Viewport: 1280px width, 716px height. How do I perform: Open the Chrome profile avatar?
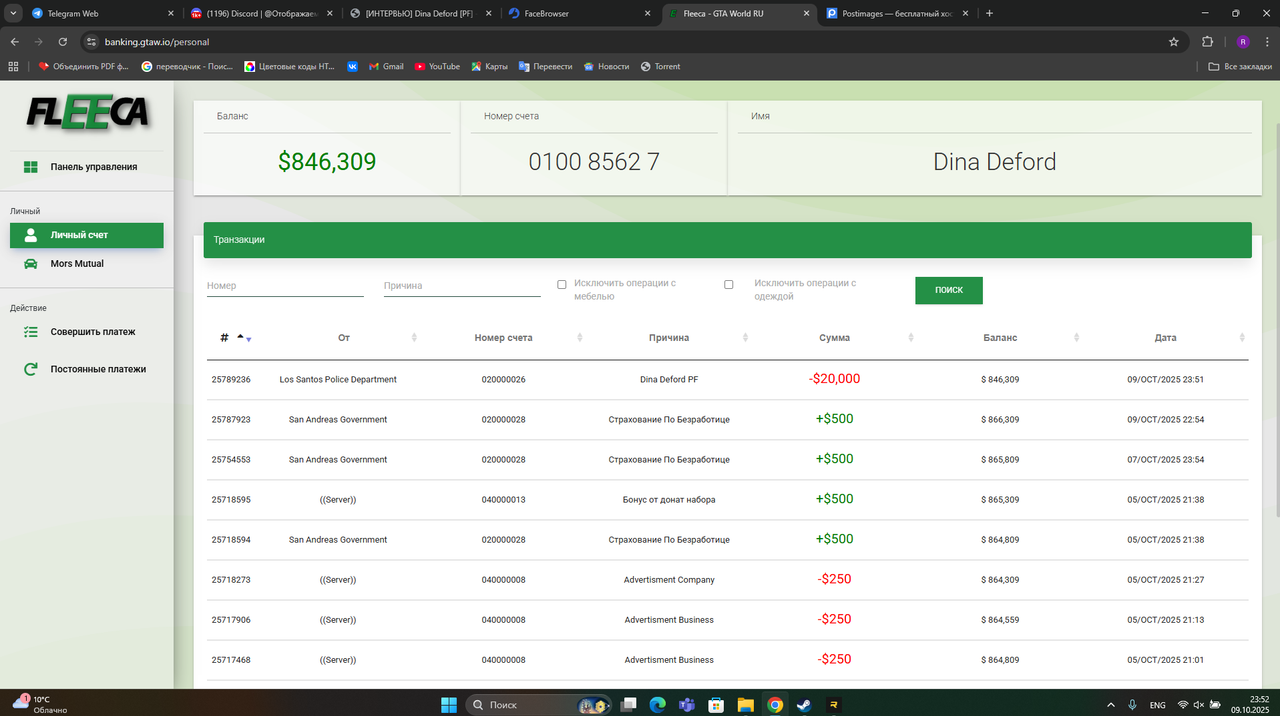(1242, 42)
